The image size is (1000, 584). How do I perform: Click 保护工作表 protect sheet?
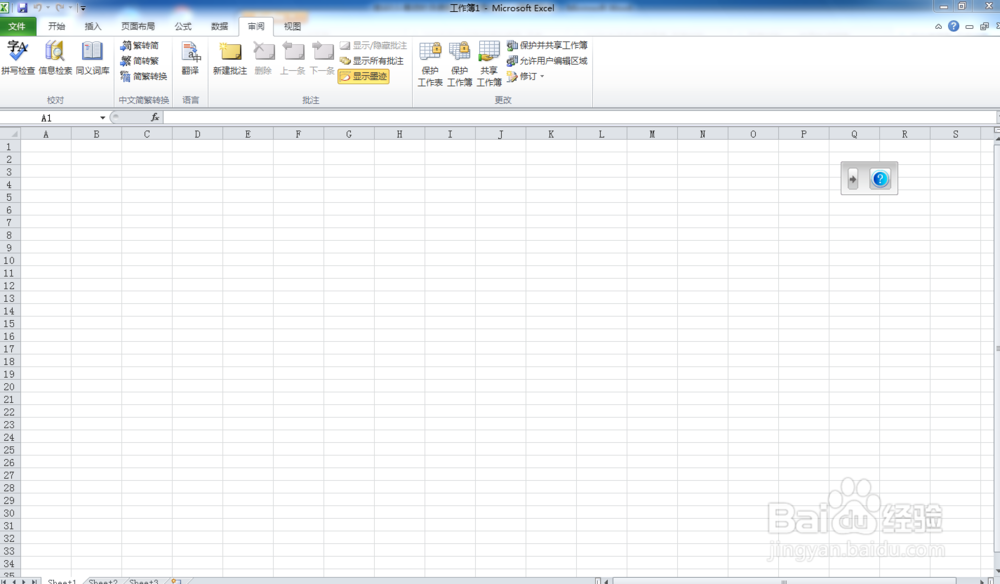pyautogui.click(x=430, y=63)
